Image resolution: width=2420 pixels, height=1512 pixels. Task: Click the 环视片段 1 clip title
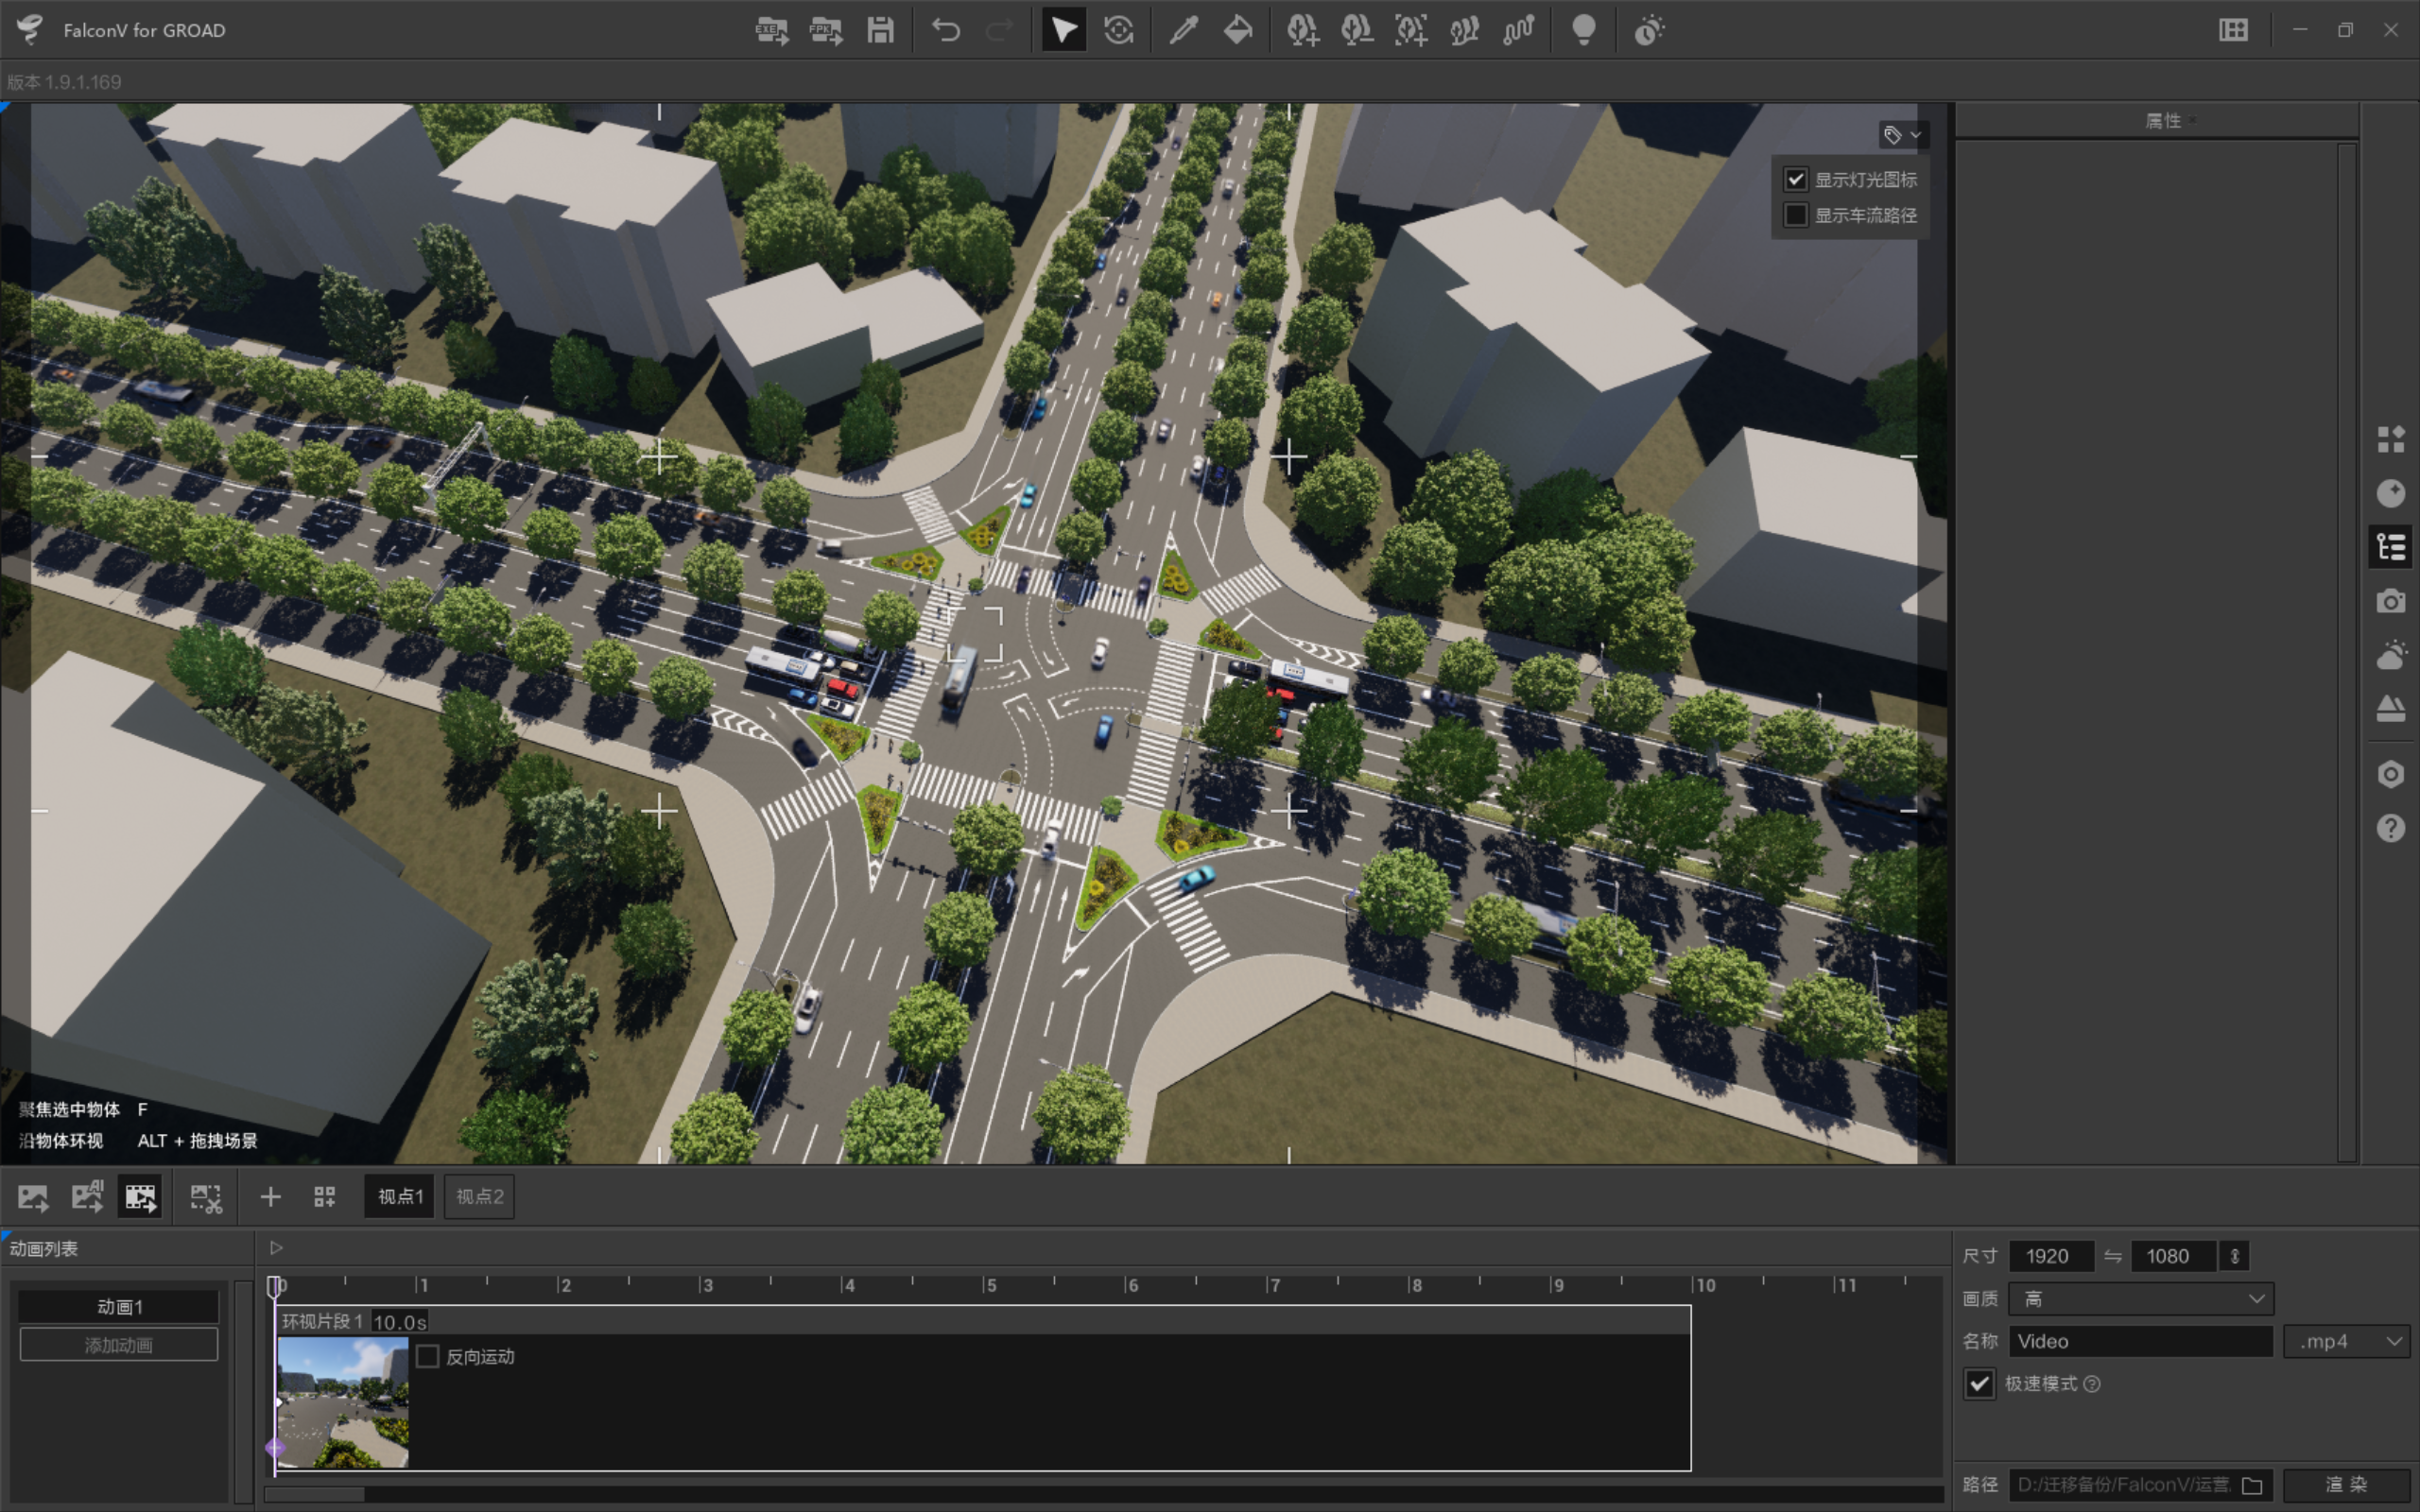click(x=322, y=1322)
